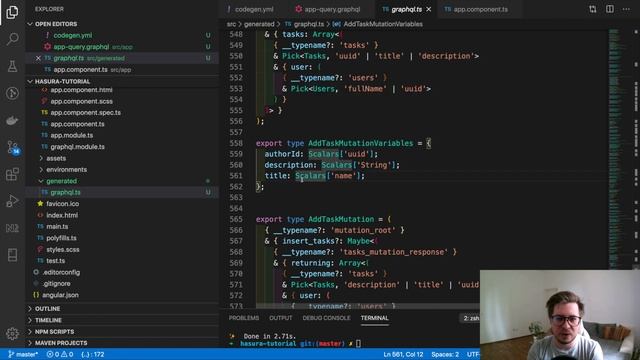Expand the Timeline section
This screenshot has height=360, width=640.
(48, 320)
